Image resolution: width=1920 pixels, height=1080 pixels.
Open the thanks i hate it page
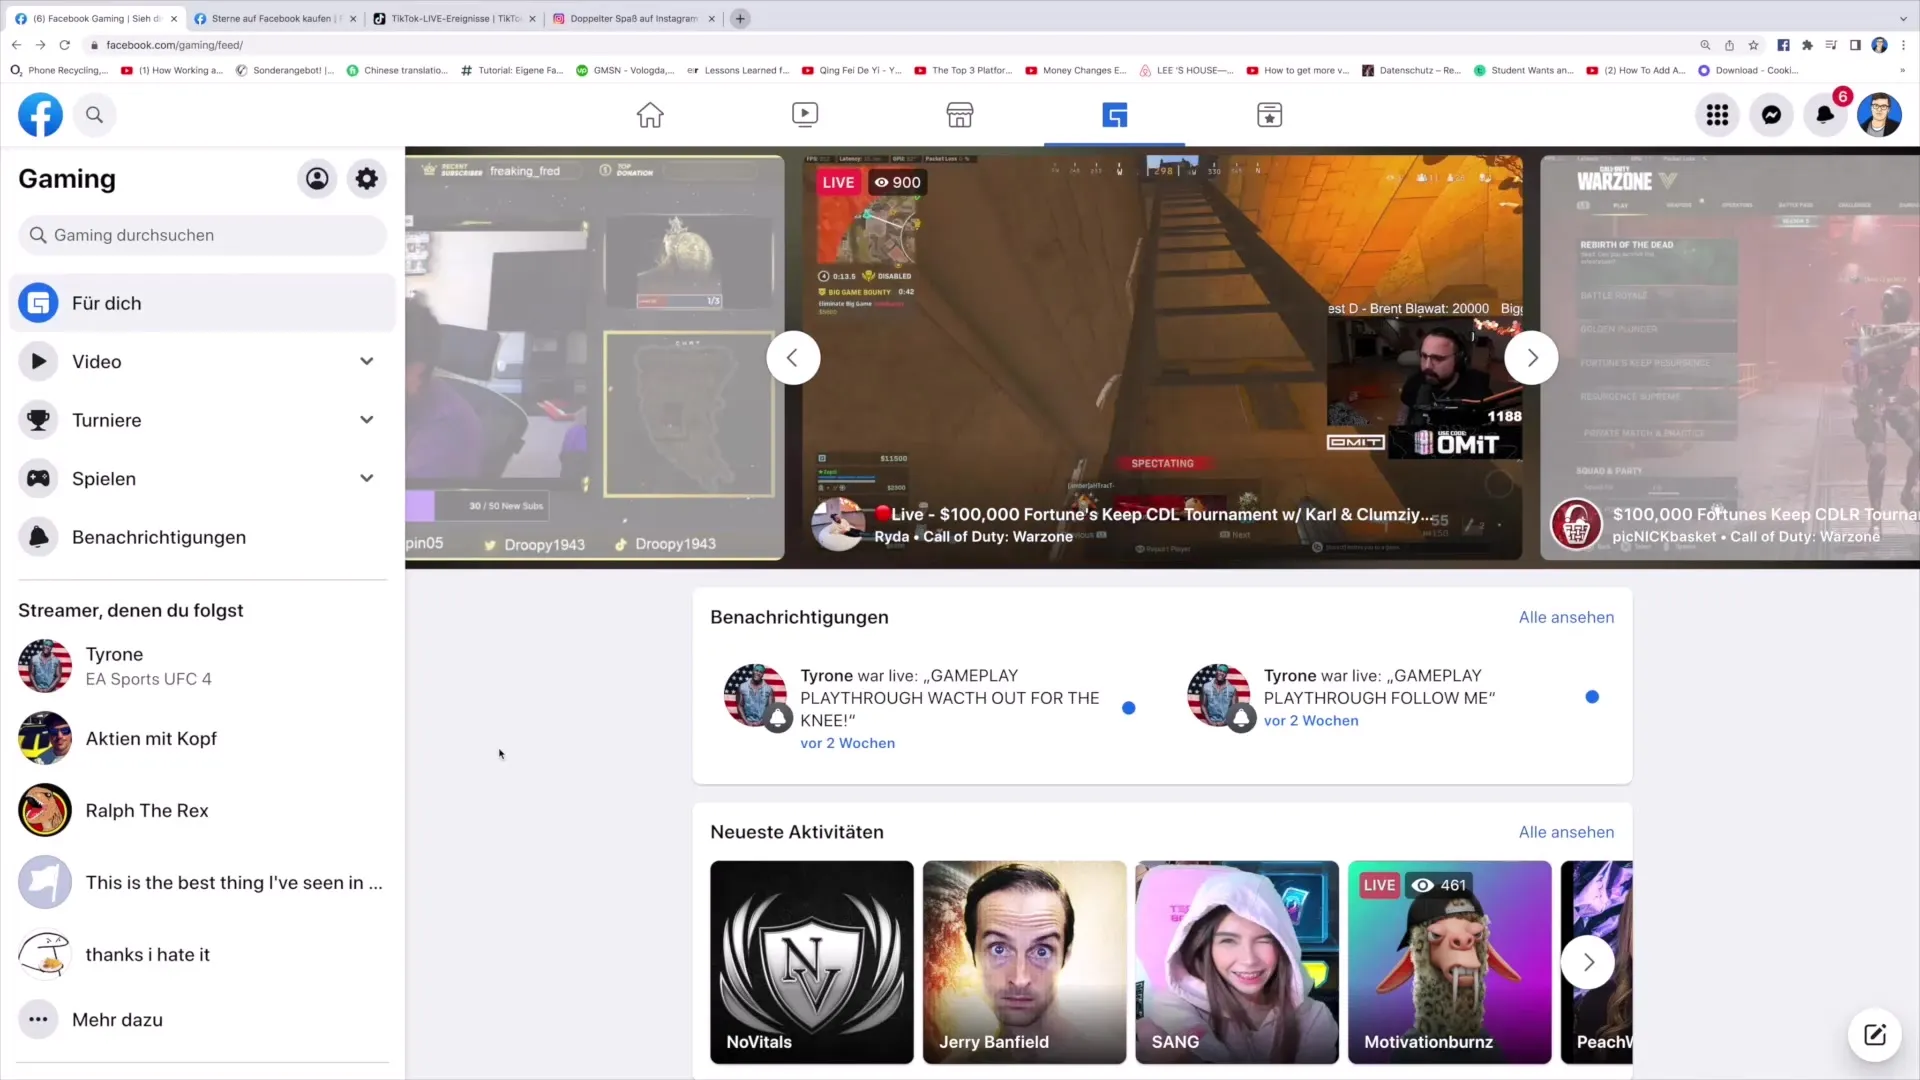pos(202,955)
